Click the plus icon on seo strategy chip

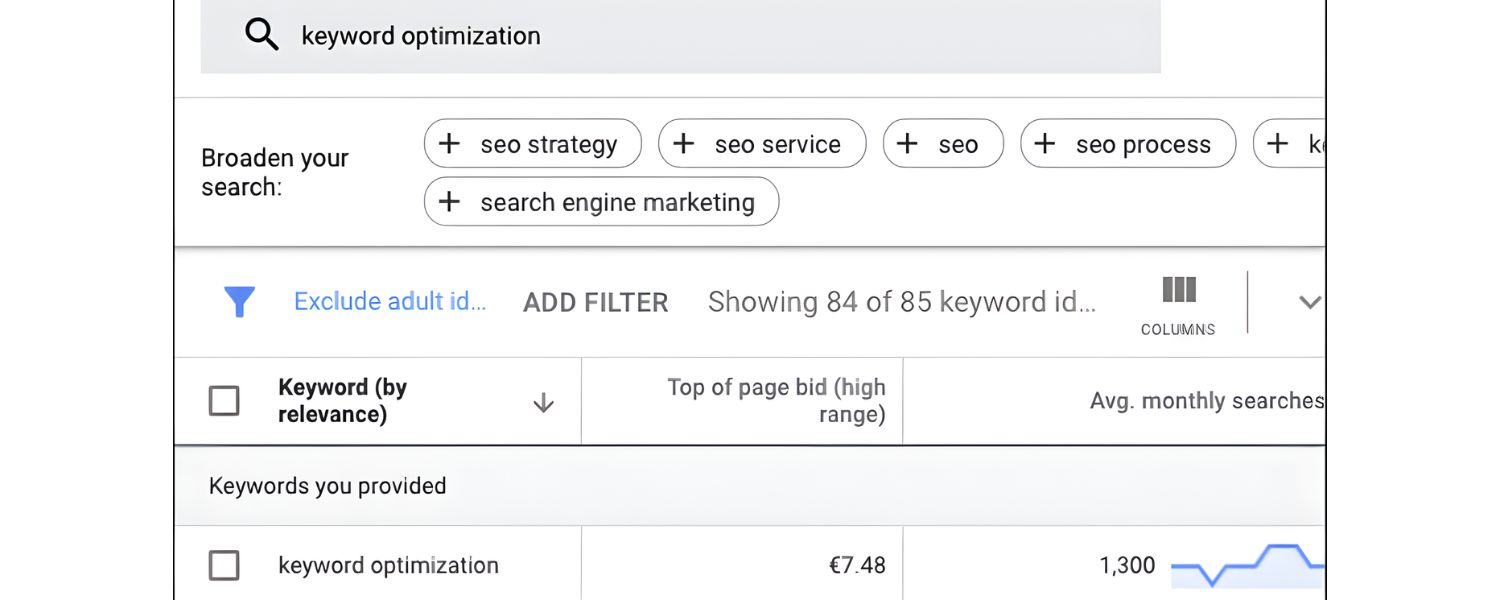(449, 144)
